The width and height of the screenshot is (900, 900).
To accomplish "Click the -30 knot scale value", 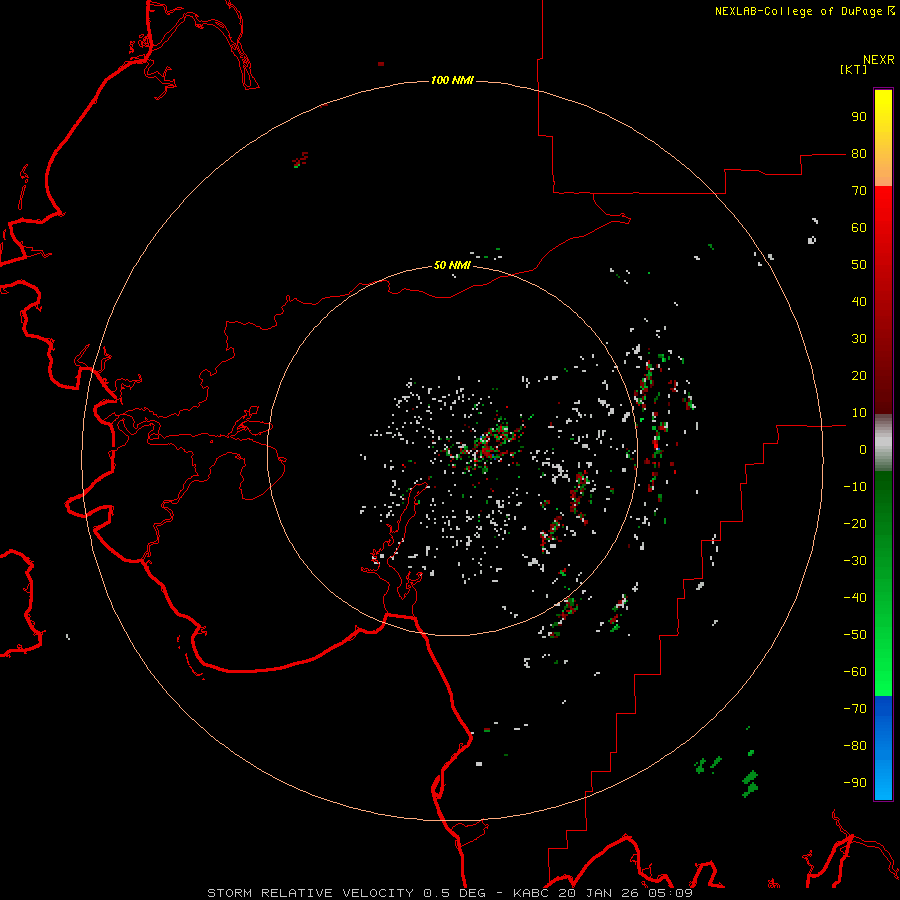I will (855, 561).
